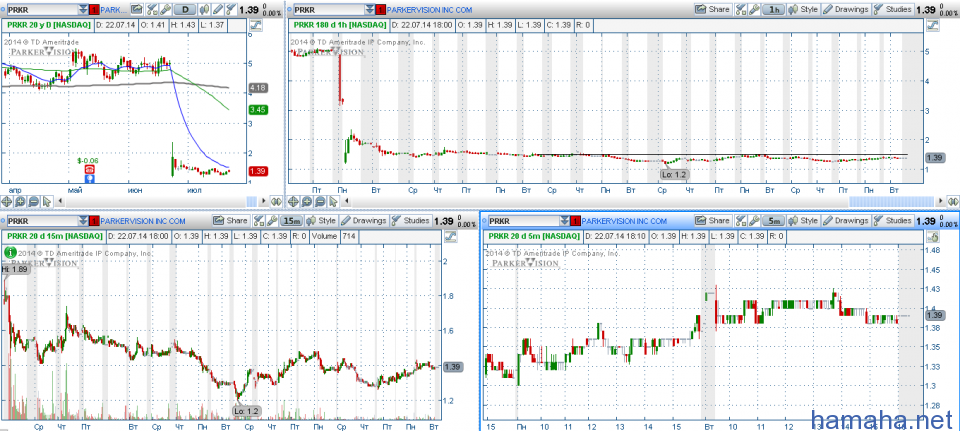Open Style menu in 1h chart
The width and height of the screenshot is (960, 431).
[804, 9]
